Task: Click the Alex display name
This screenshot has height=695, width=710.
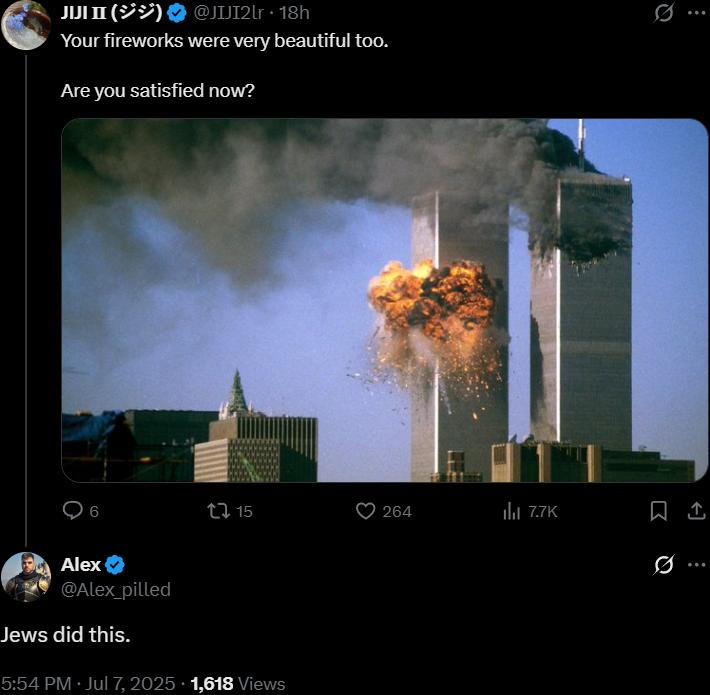Action: pyautogui.click(x=81, y=565)
